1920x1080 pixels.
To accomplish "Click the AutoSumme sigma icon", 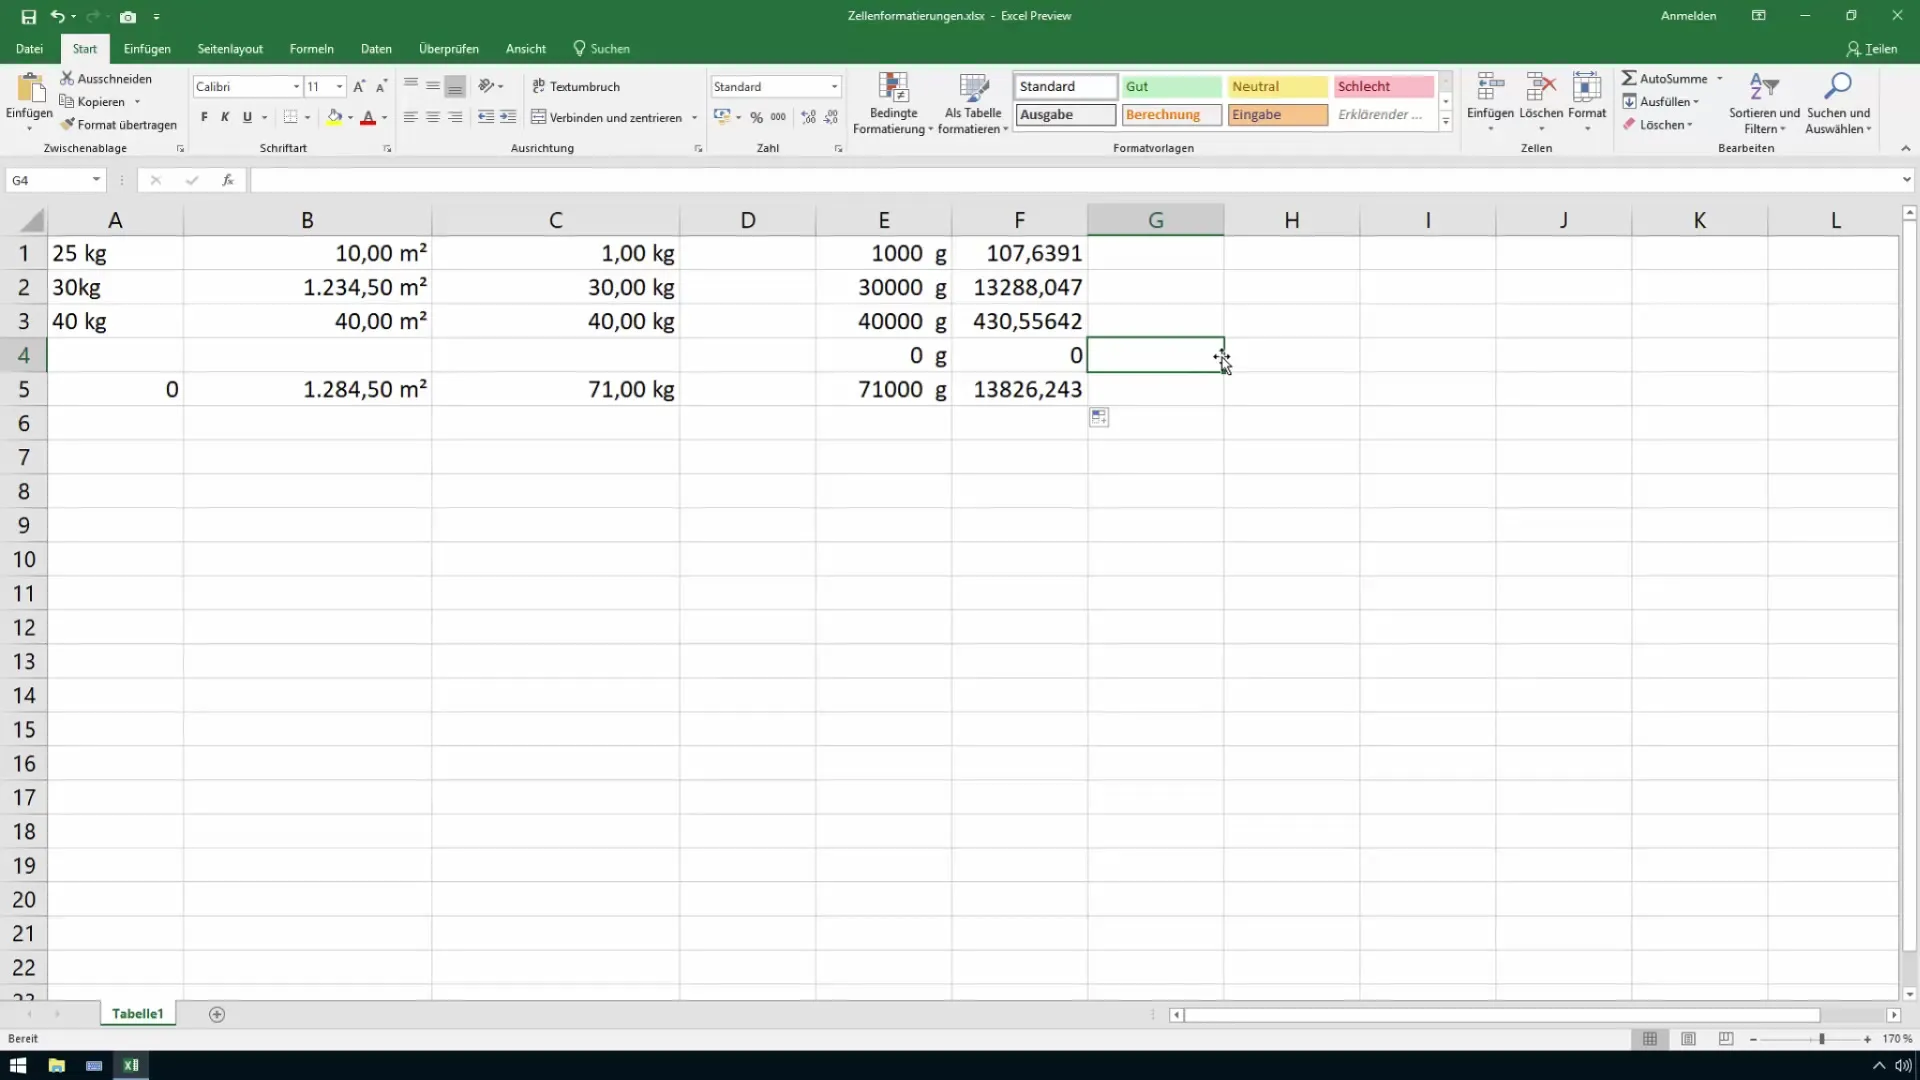I will coord(1629,78).
